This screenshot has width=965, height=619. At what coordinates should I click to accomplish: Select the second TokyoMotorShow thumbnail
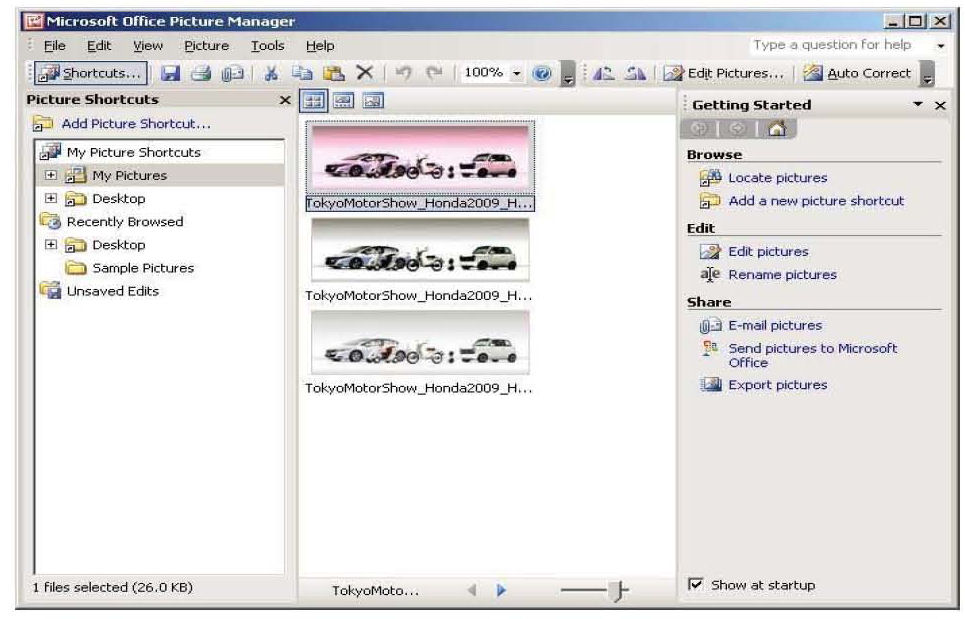point(420,250)
